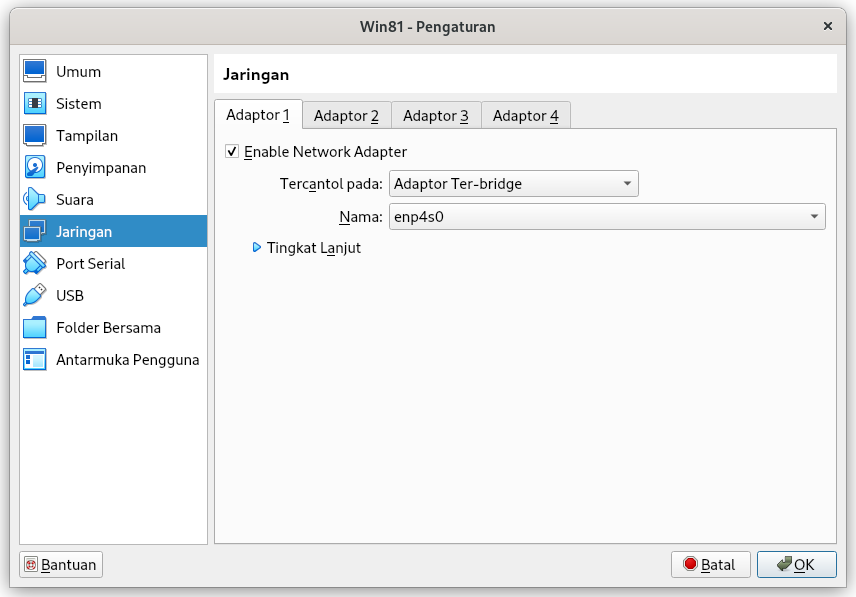Click the Sistem chip icon
This screenshot has height=597, width=856.
point(35,103)
